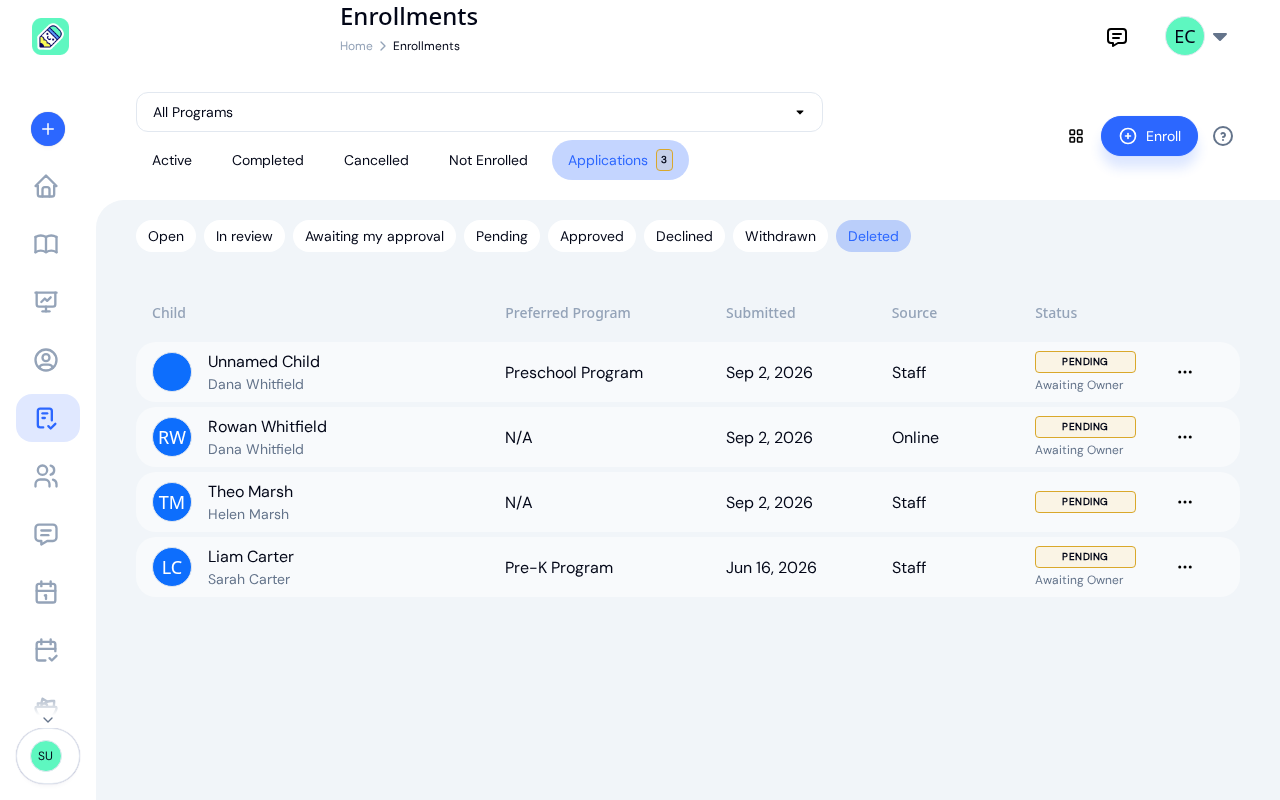Open the Enrollments checklist icon in sidebar
1280x800 pixels.
click(x=46, y=418)
